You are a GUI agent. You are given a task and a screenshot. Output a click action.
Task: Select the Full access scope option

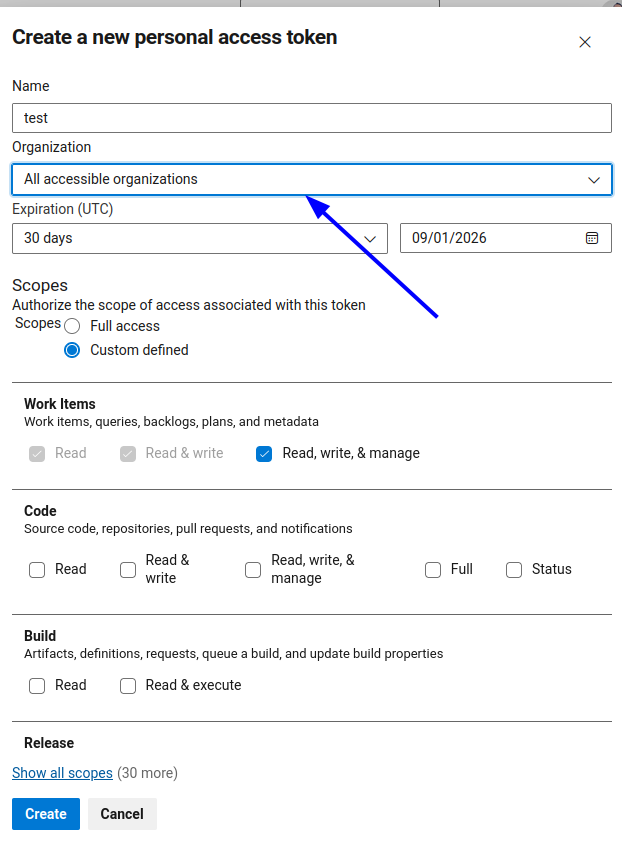(72, 326)
